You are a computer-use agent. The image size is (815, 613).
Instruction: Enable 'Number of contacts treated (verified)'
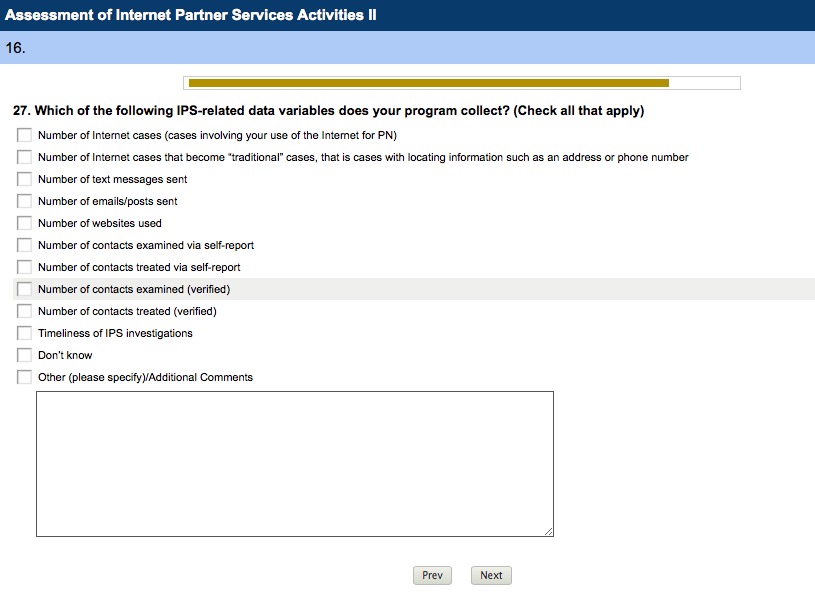coord(24,311)
